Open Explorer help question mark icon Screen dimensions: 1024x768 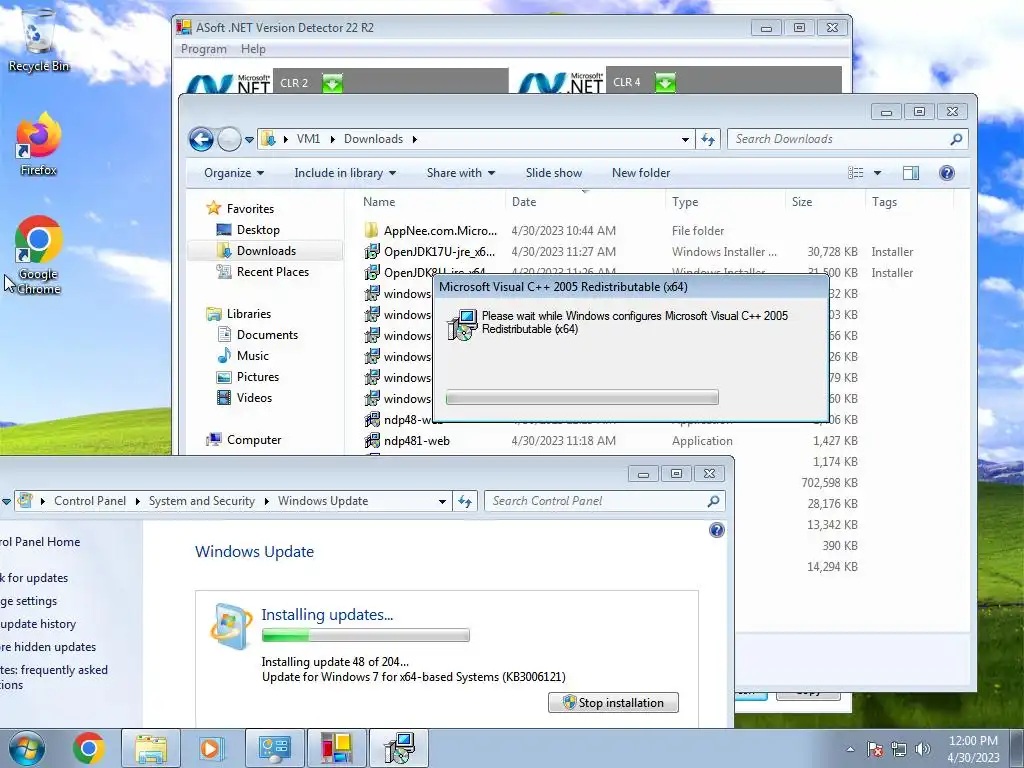coord(947,173)
